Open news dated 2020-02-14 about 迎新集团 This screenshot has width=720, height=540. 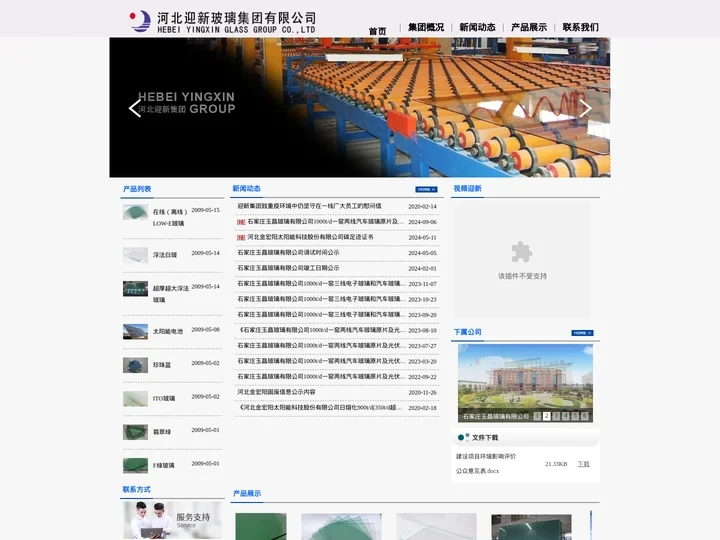click(309, 206)
